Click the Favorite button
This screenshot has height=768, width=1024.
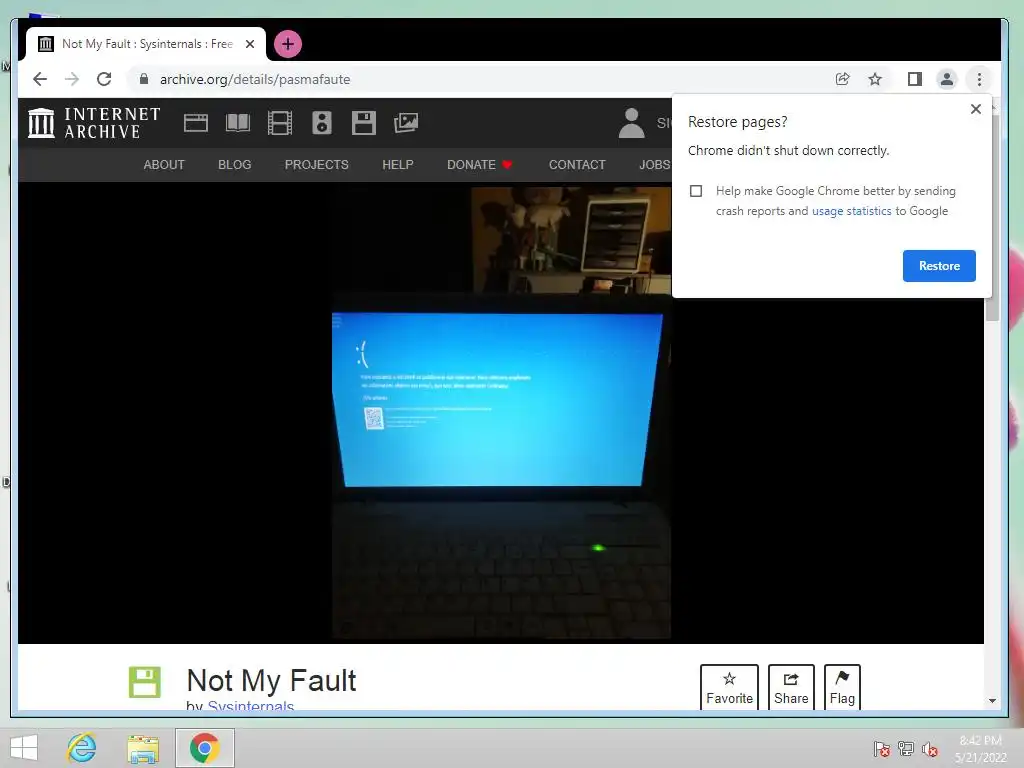tap(729, 686)
